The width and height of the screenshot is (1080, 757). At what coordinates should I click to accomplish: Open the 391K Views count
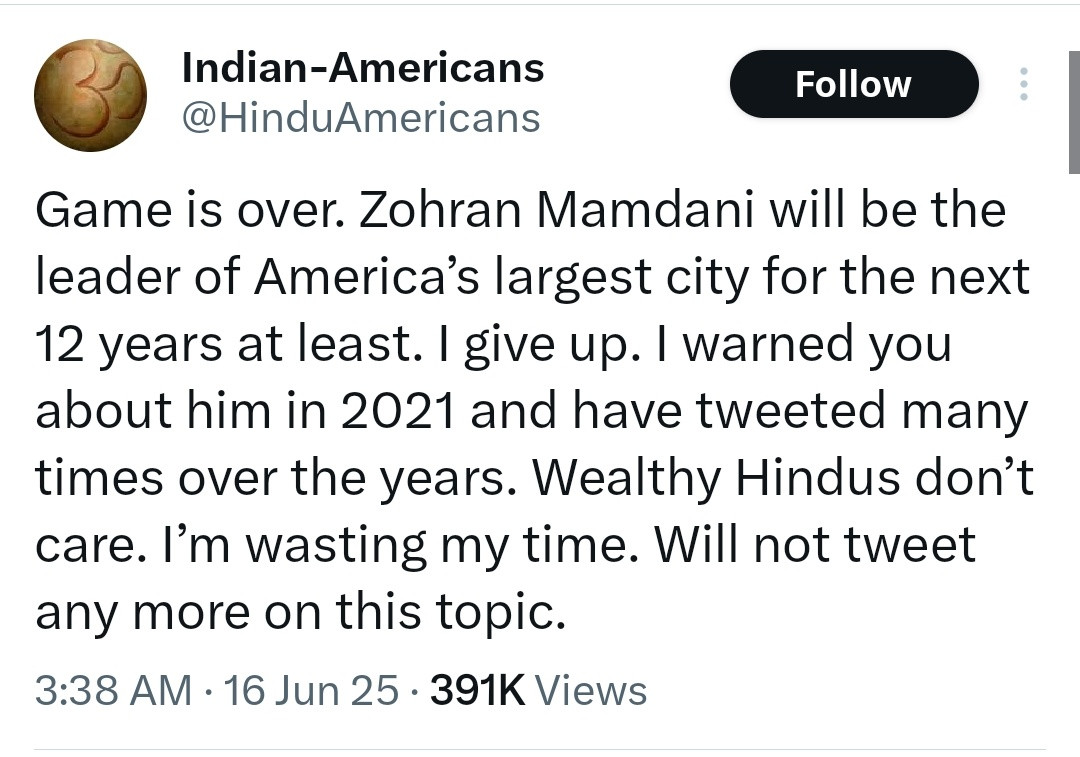tap(538, 690)
